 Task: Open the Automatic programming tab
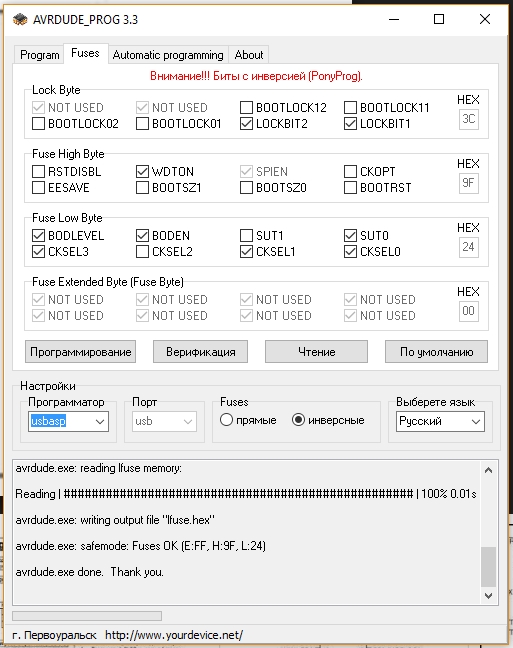(168, 55)
